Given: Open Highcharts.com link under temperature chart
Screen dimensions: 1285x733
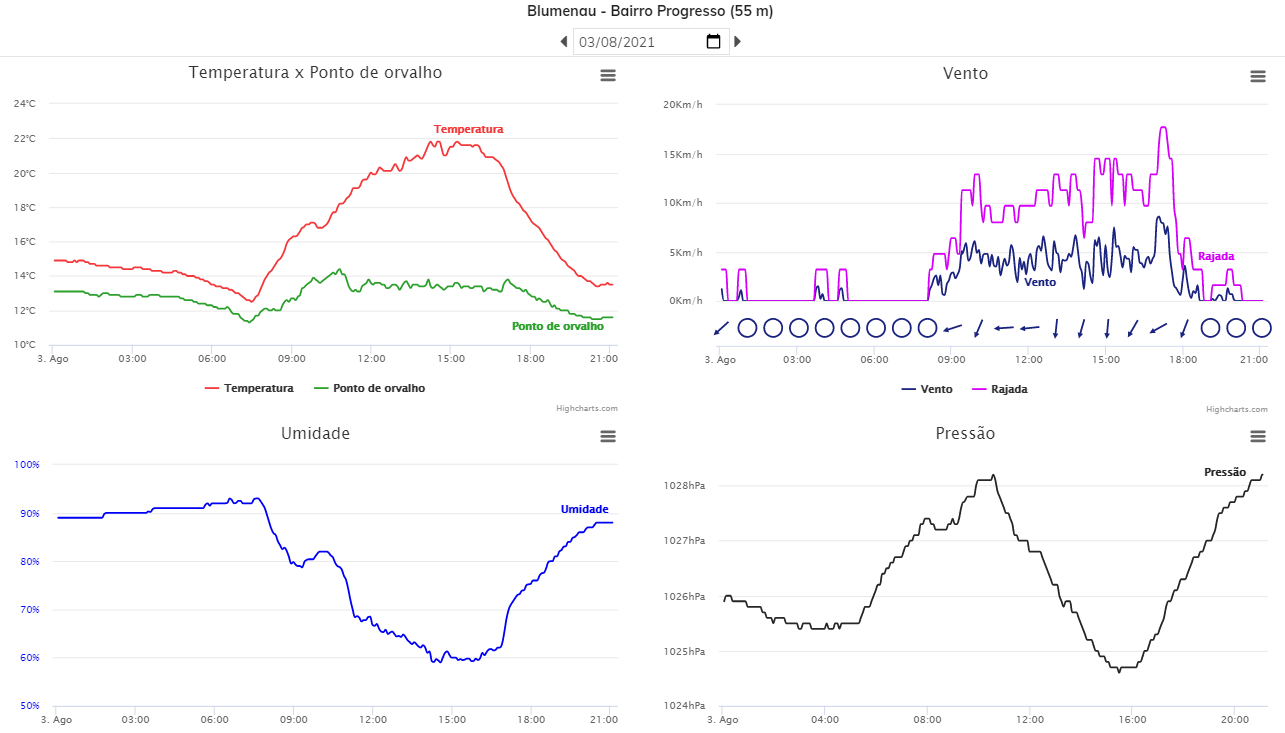Looking at the screenshot, I should (x=587, y=408).
